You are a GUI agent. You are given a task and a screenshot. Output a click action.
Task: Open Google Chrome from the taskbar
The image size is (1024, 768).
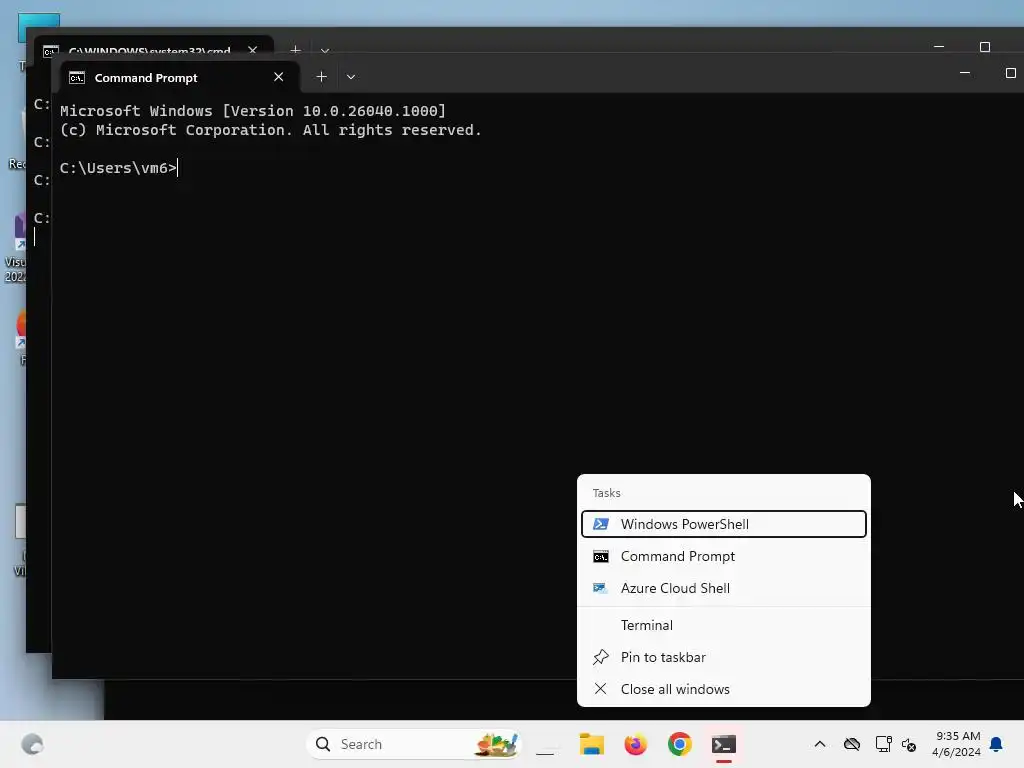[x=679, y=744]
